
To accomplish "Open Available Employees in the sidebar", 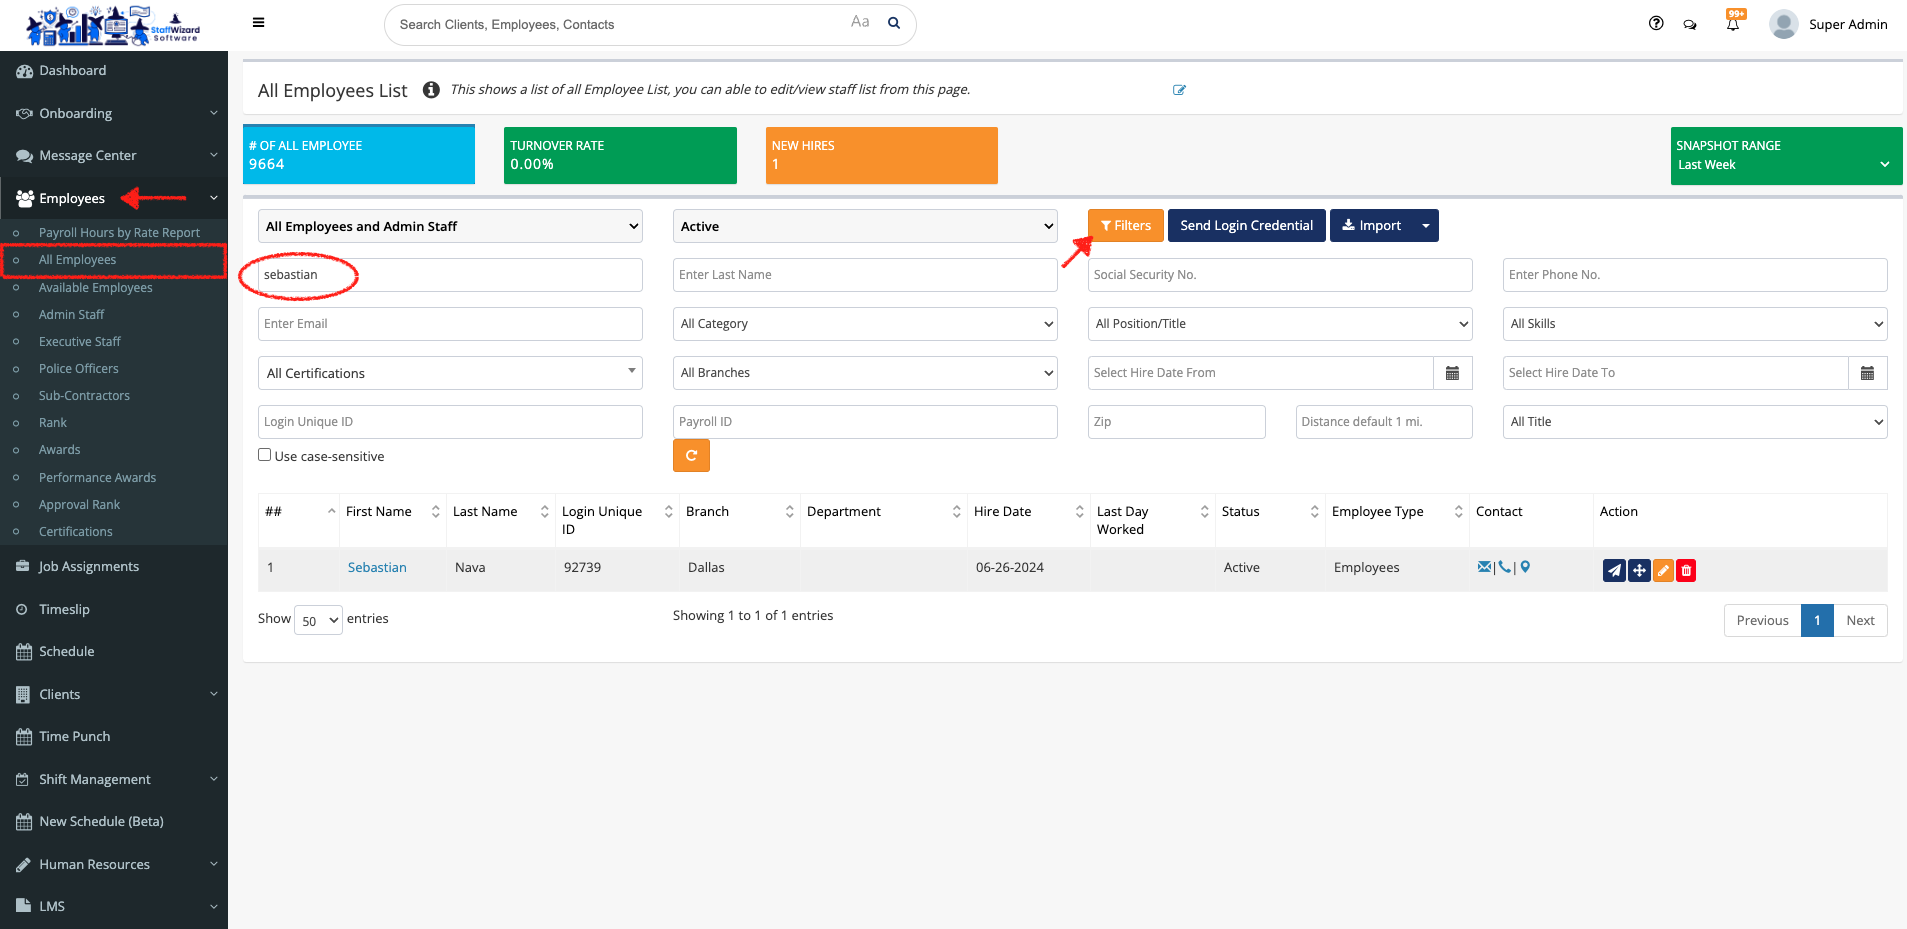I will click(x=96, y=288).
